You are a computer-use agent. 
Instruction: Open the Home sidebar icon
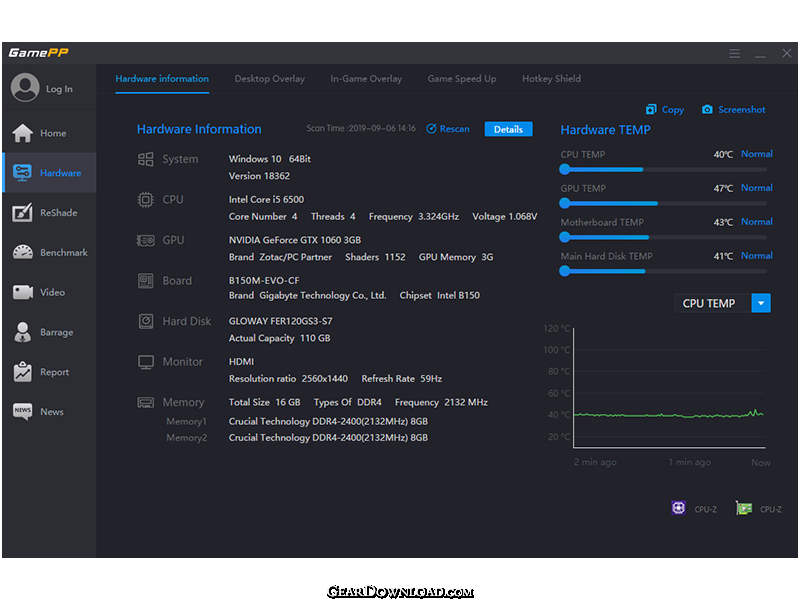(x=22, y=133)
